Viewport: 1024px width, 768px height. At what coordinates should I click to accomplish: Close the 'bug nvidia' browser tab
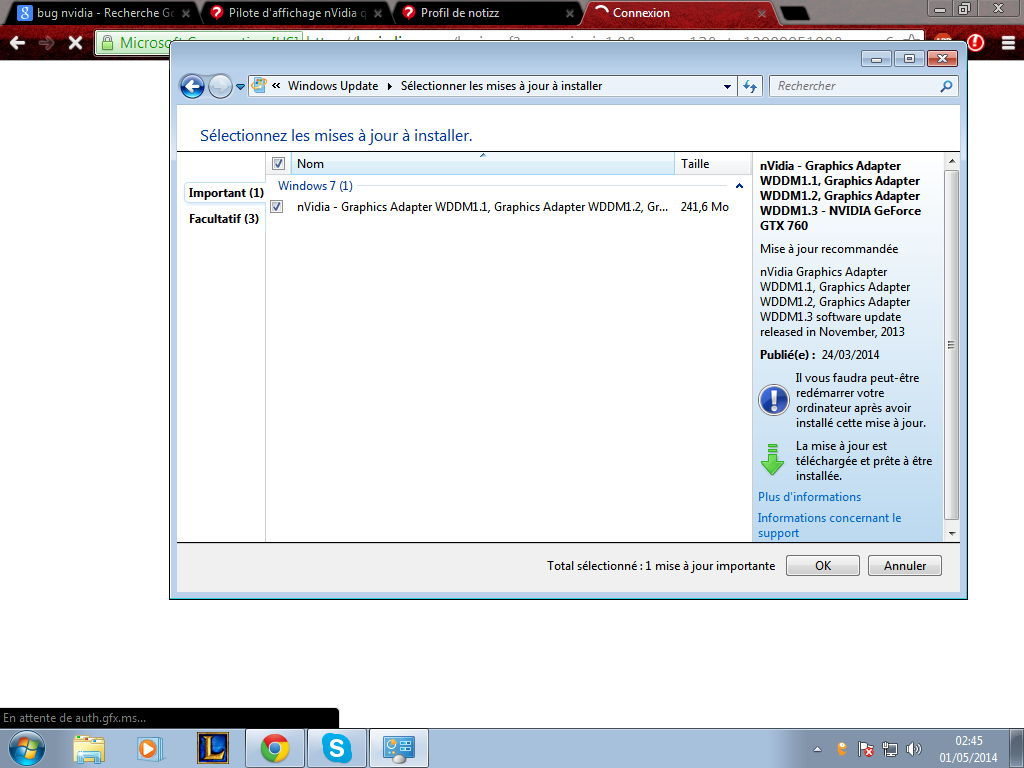click(x=186, y=13)
